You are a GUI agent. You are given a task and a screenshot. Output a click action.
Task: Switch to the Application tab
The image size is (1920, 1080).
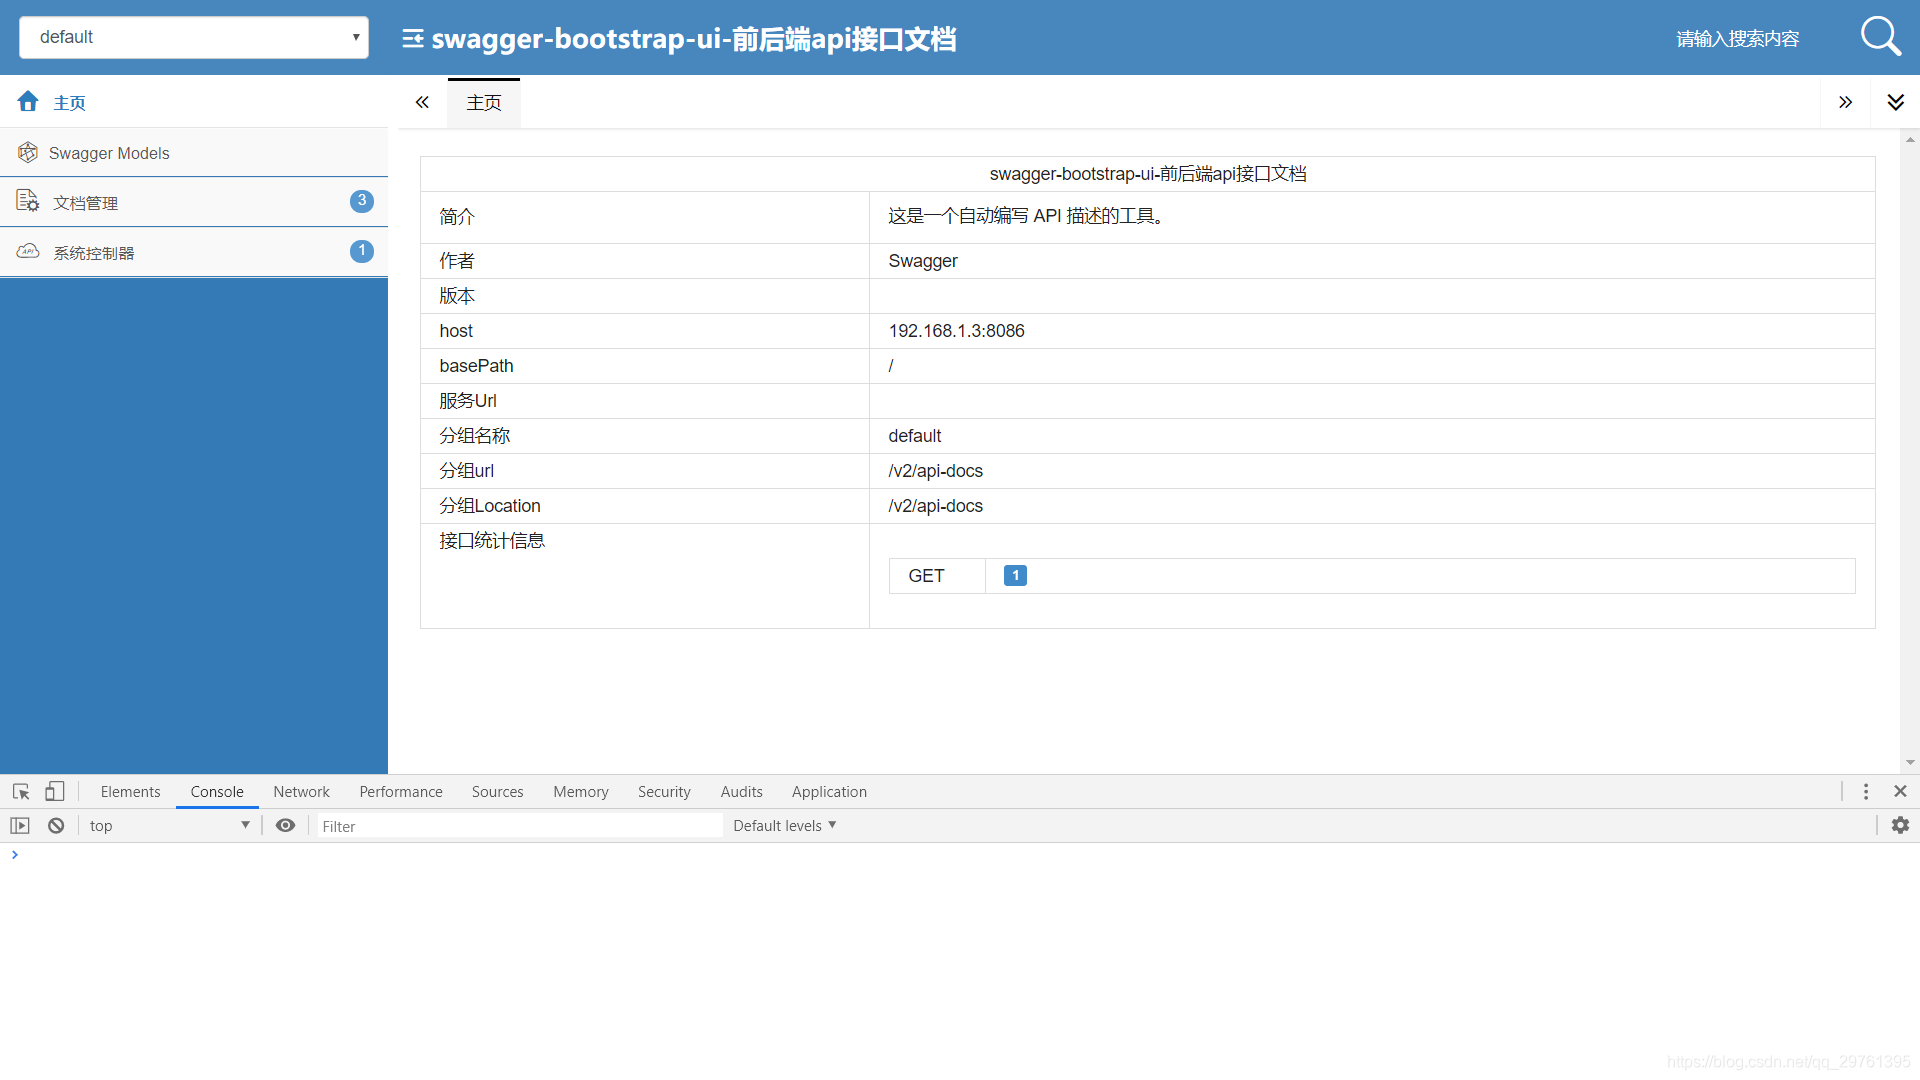[829, 791]
